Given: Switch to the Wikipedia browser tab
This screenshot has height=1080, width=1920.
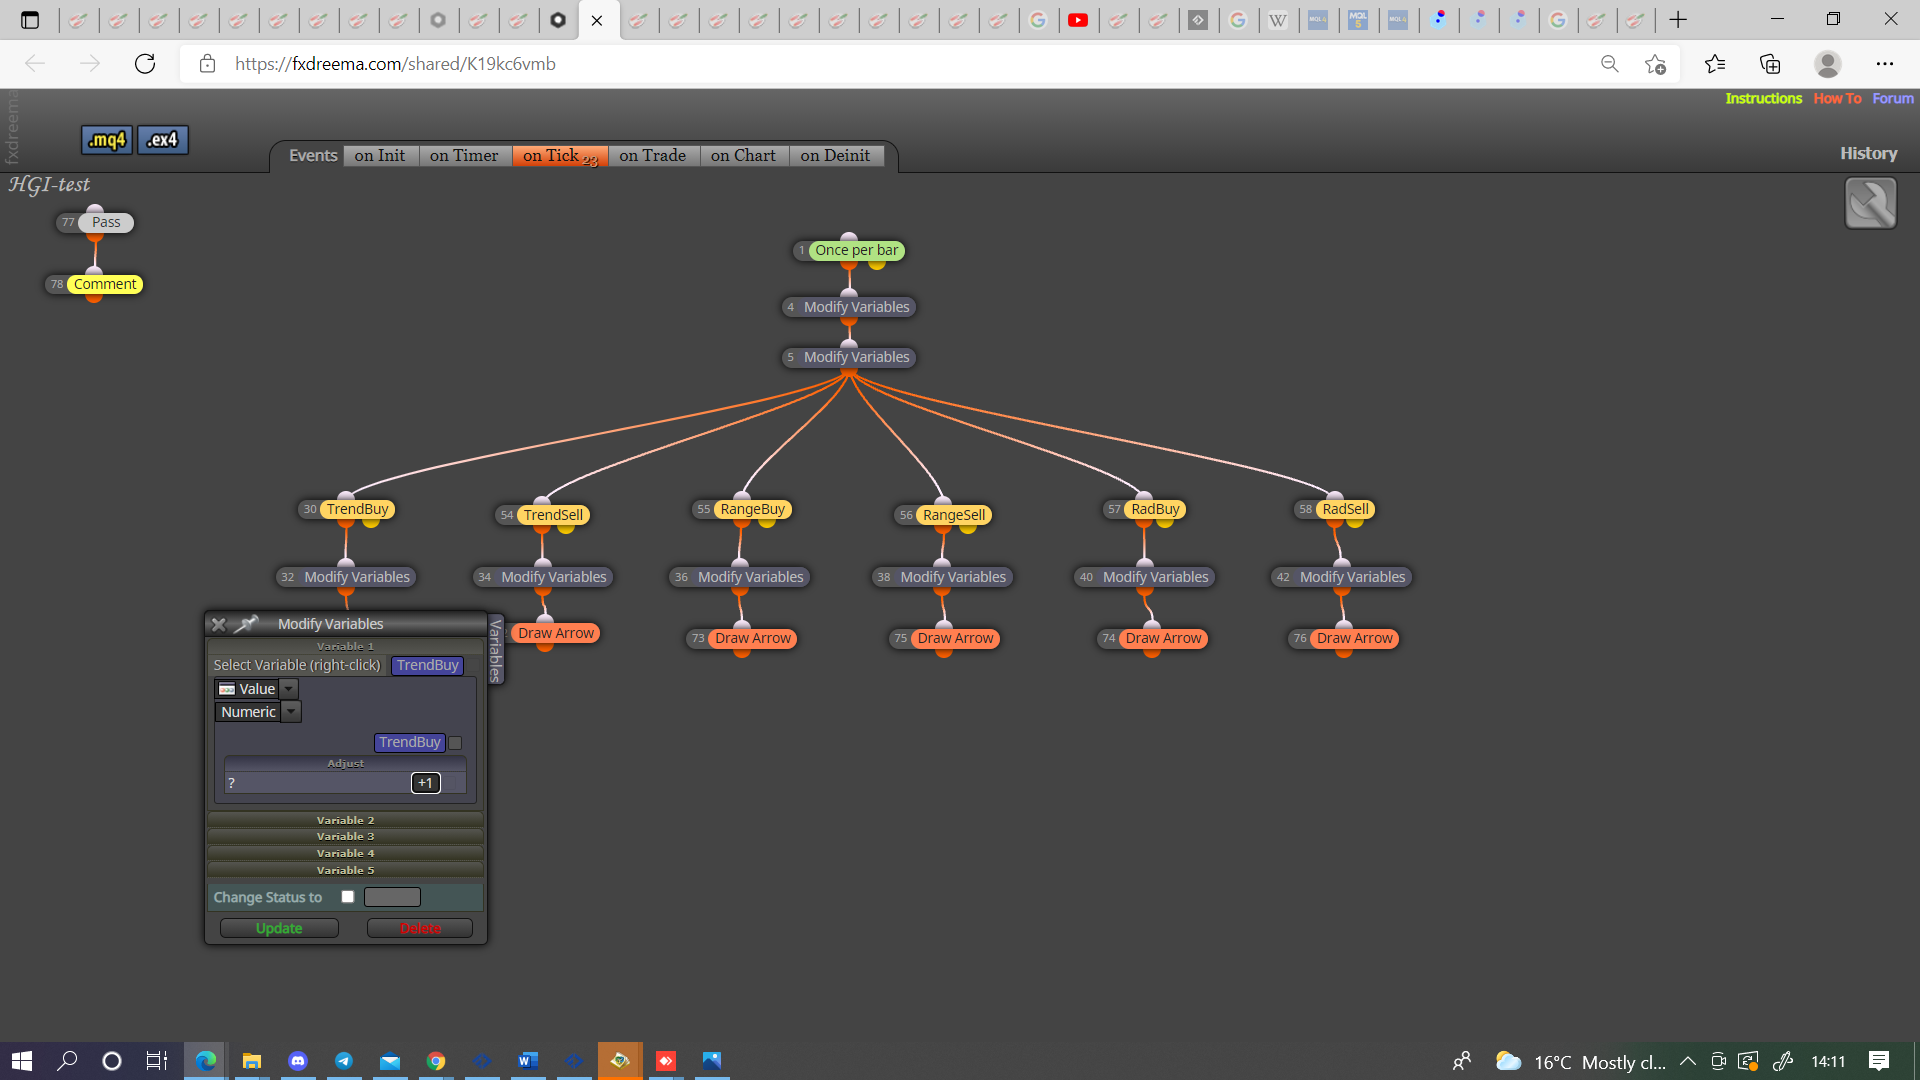Looking at the screenshot, I should tap(1278, 20).
